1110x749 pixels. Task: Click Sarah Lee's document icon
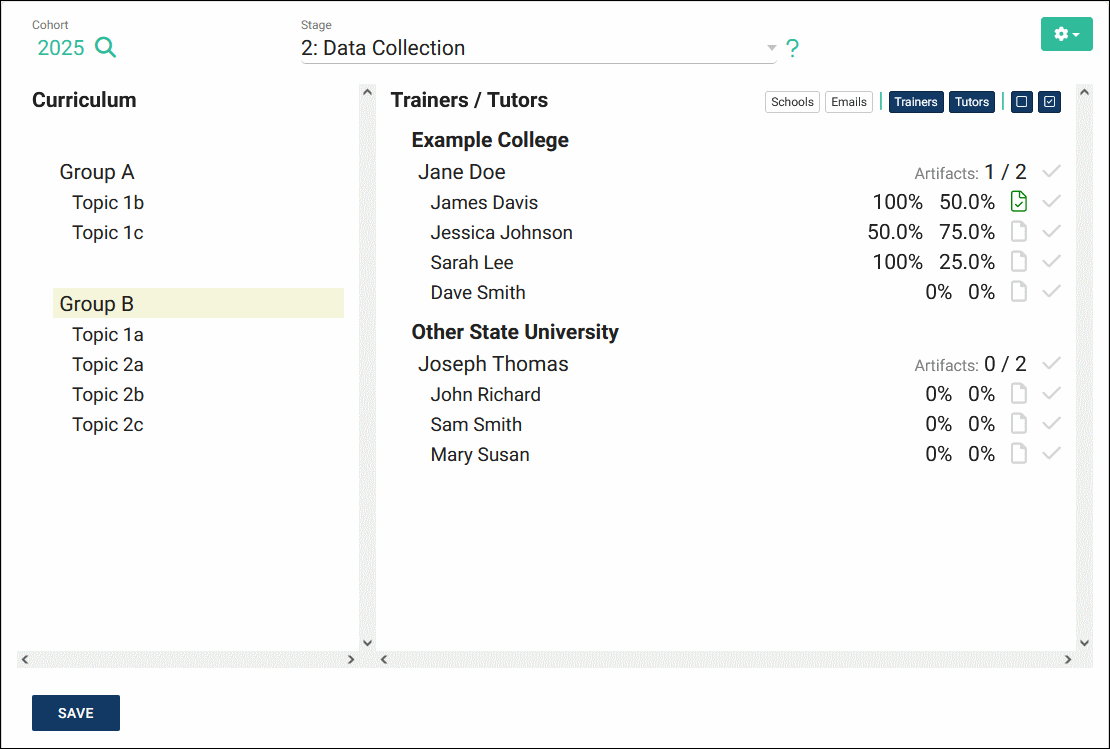1018,262
